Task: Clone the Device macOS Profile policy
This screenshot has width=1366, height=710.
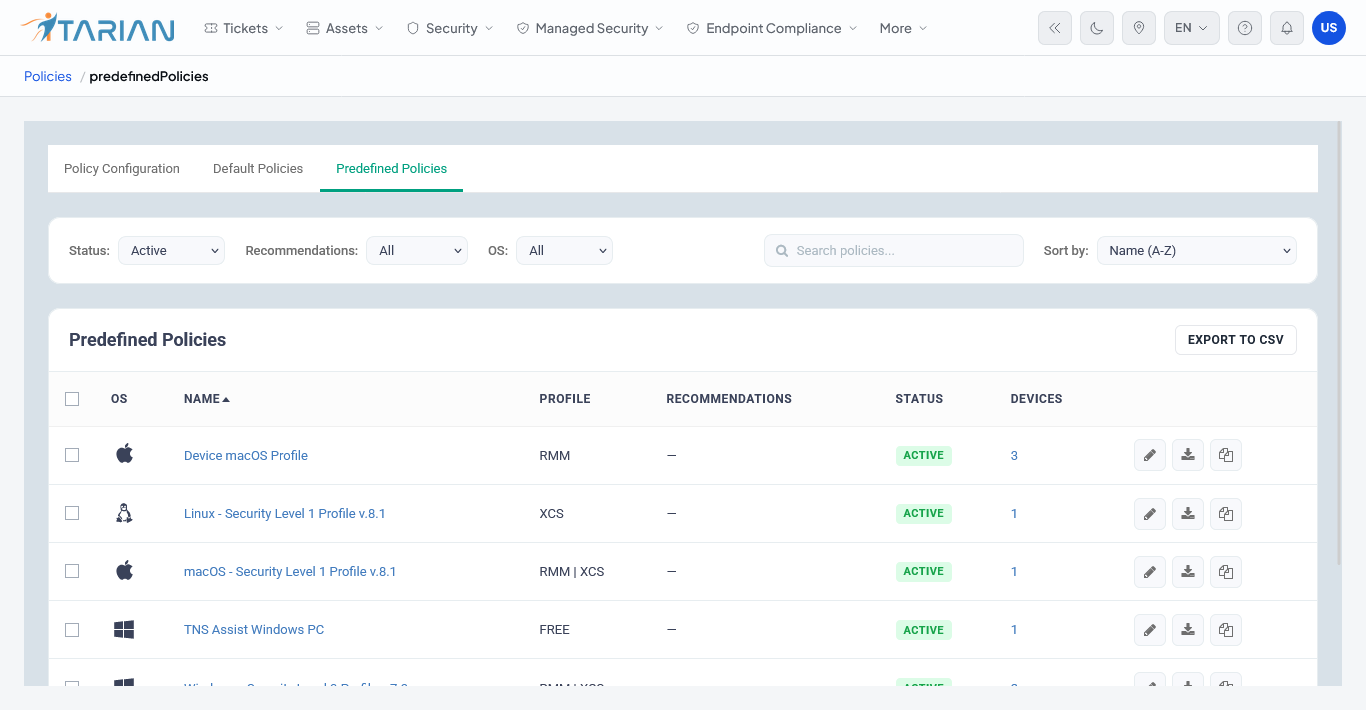Action: 1226,456
